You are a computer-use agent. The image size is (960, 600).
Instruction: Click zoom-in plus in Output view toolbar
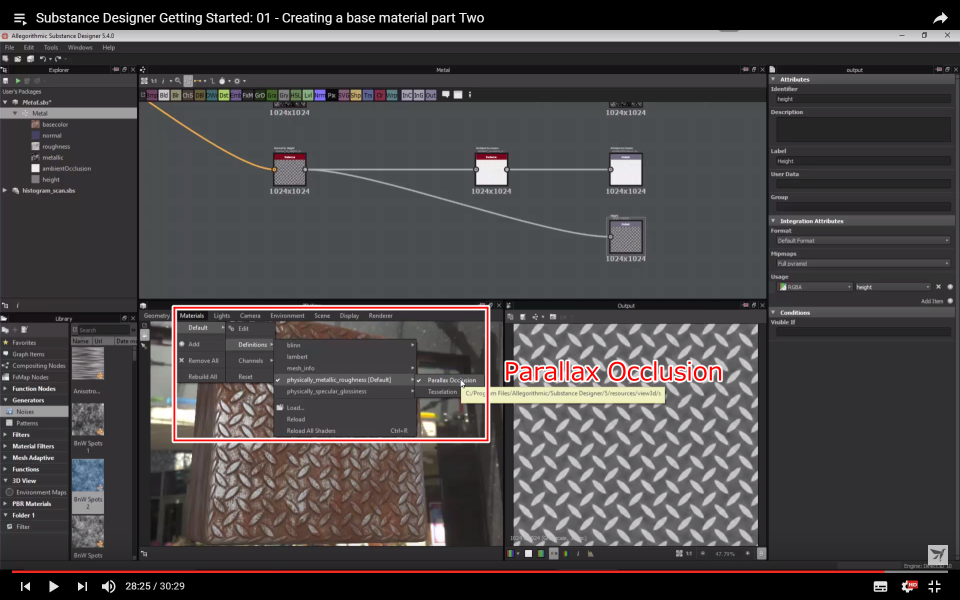point(748,553)
